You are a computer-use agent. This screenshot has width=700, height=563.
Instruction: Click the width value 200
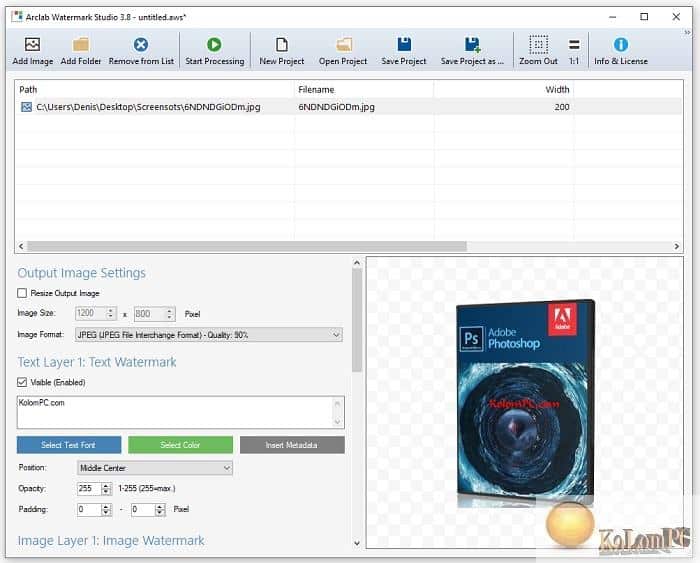(562, 107)
